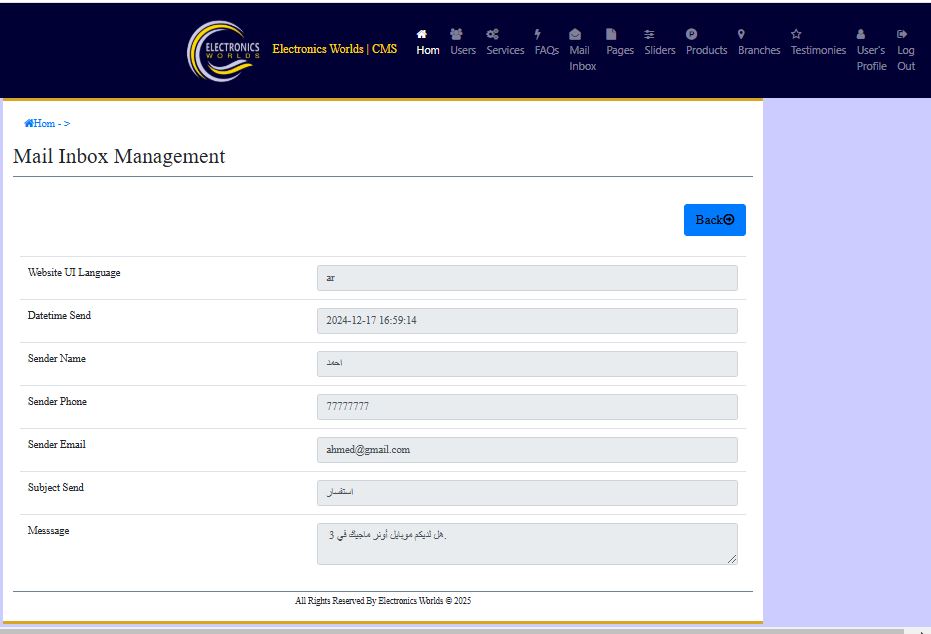Image resolution: width=931 pixels, height=634 pixels.
Task: Open the Electronics Worlds | CMS title link
Action: point(334,49)
